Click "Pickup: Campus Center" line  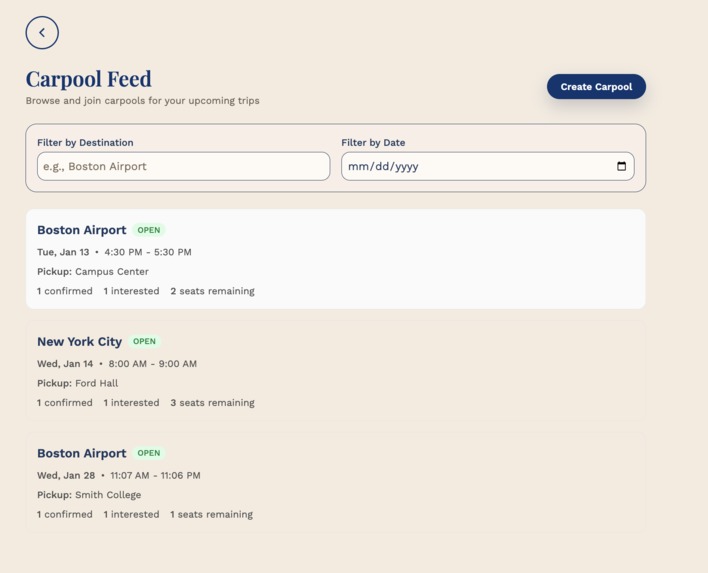[x=93, y=272]
